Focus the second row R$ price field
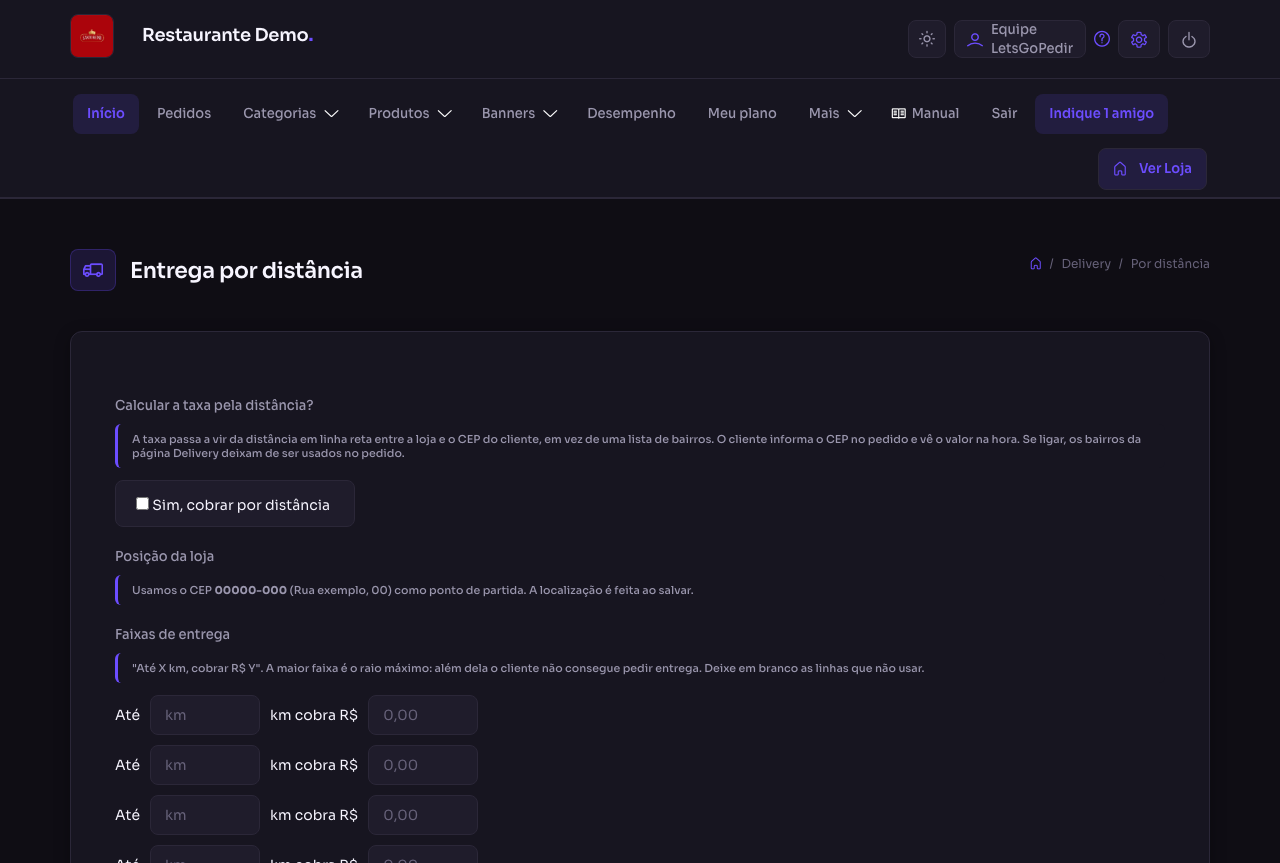Viewport: 1280px width, 863px height. [x=423, y=765]
